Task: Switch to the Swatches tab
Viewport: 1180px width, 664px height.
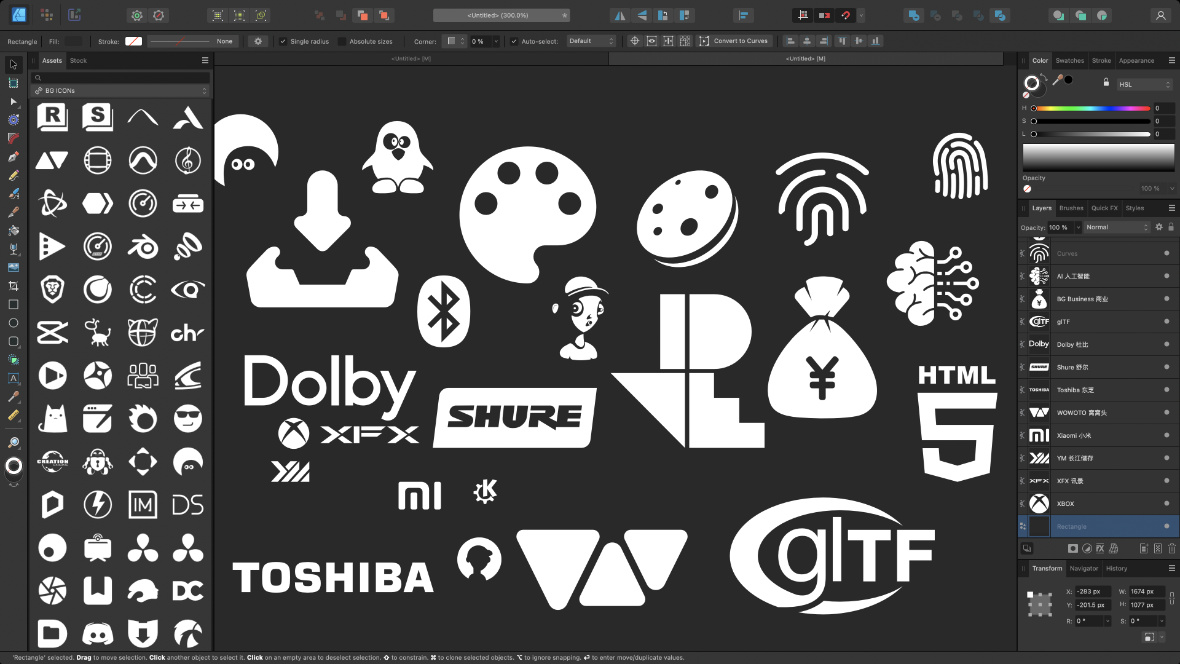Action: pos(1069,61)
